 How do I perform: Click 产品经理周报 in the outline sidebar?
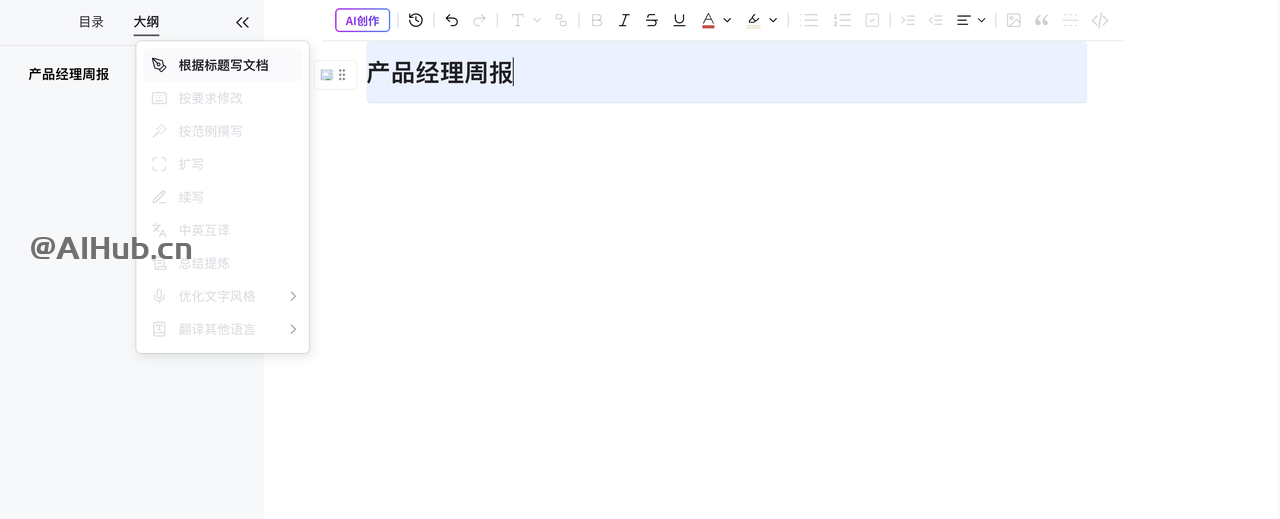tap(69, 74)
